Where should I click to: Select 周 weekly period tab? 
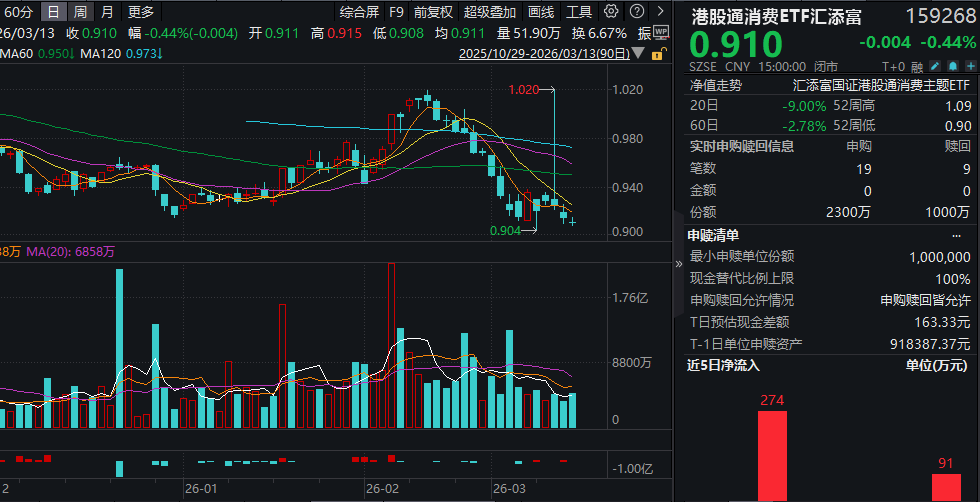click(80, 12)
